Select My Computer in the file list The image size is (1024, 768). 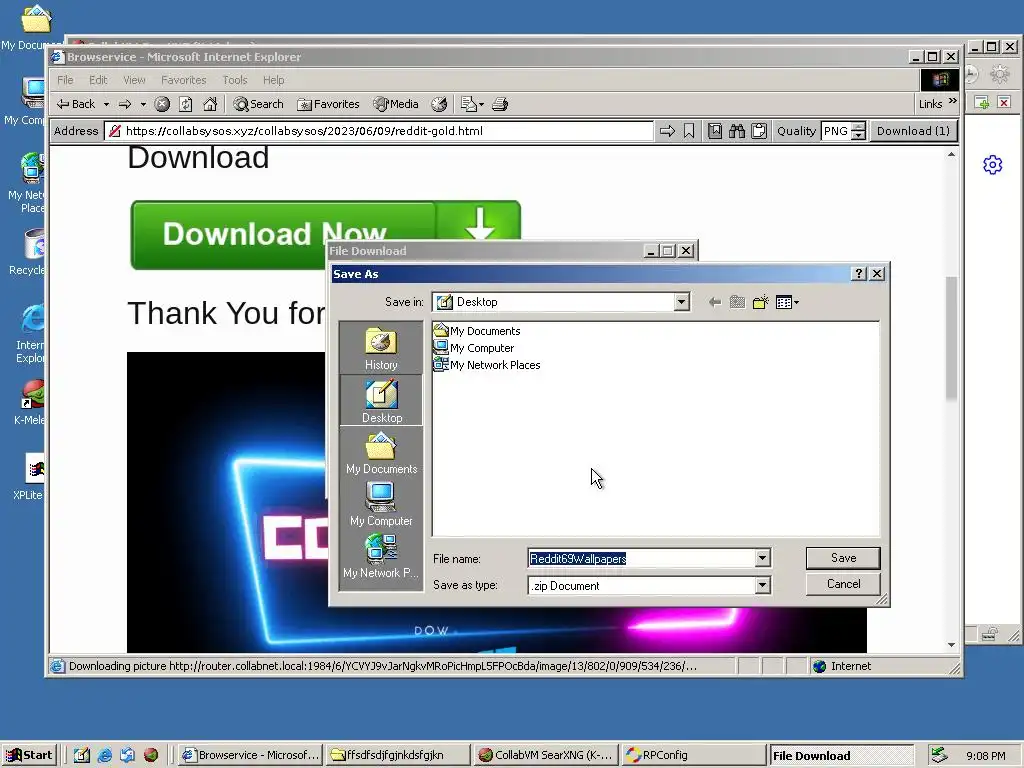coord(474,348)
